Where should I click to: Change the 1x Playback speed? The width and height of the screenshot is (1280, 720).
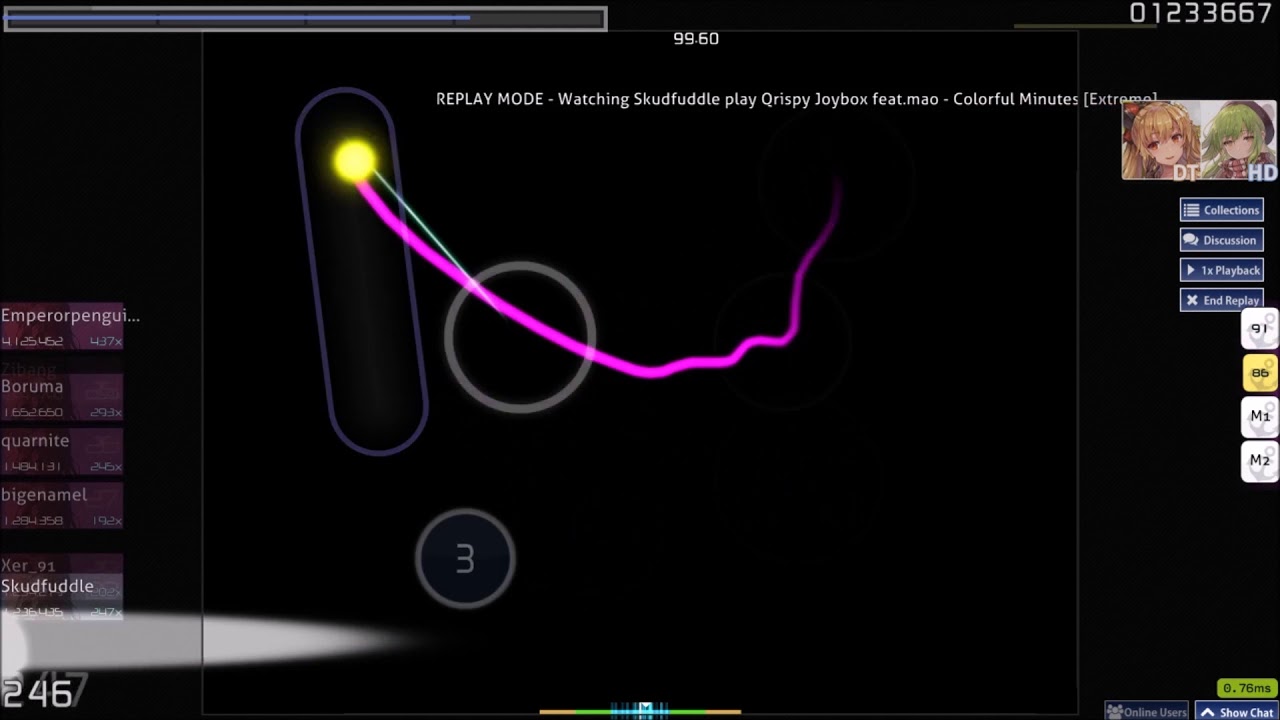pyautogui.click(x=1221, y=270)
